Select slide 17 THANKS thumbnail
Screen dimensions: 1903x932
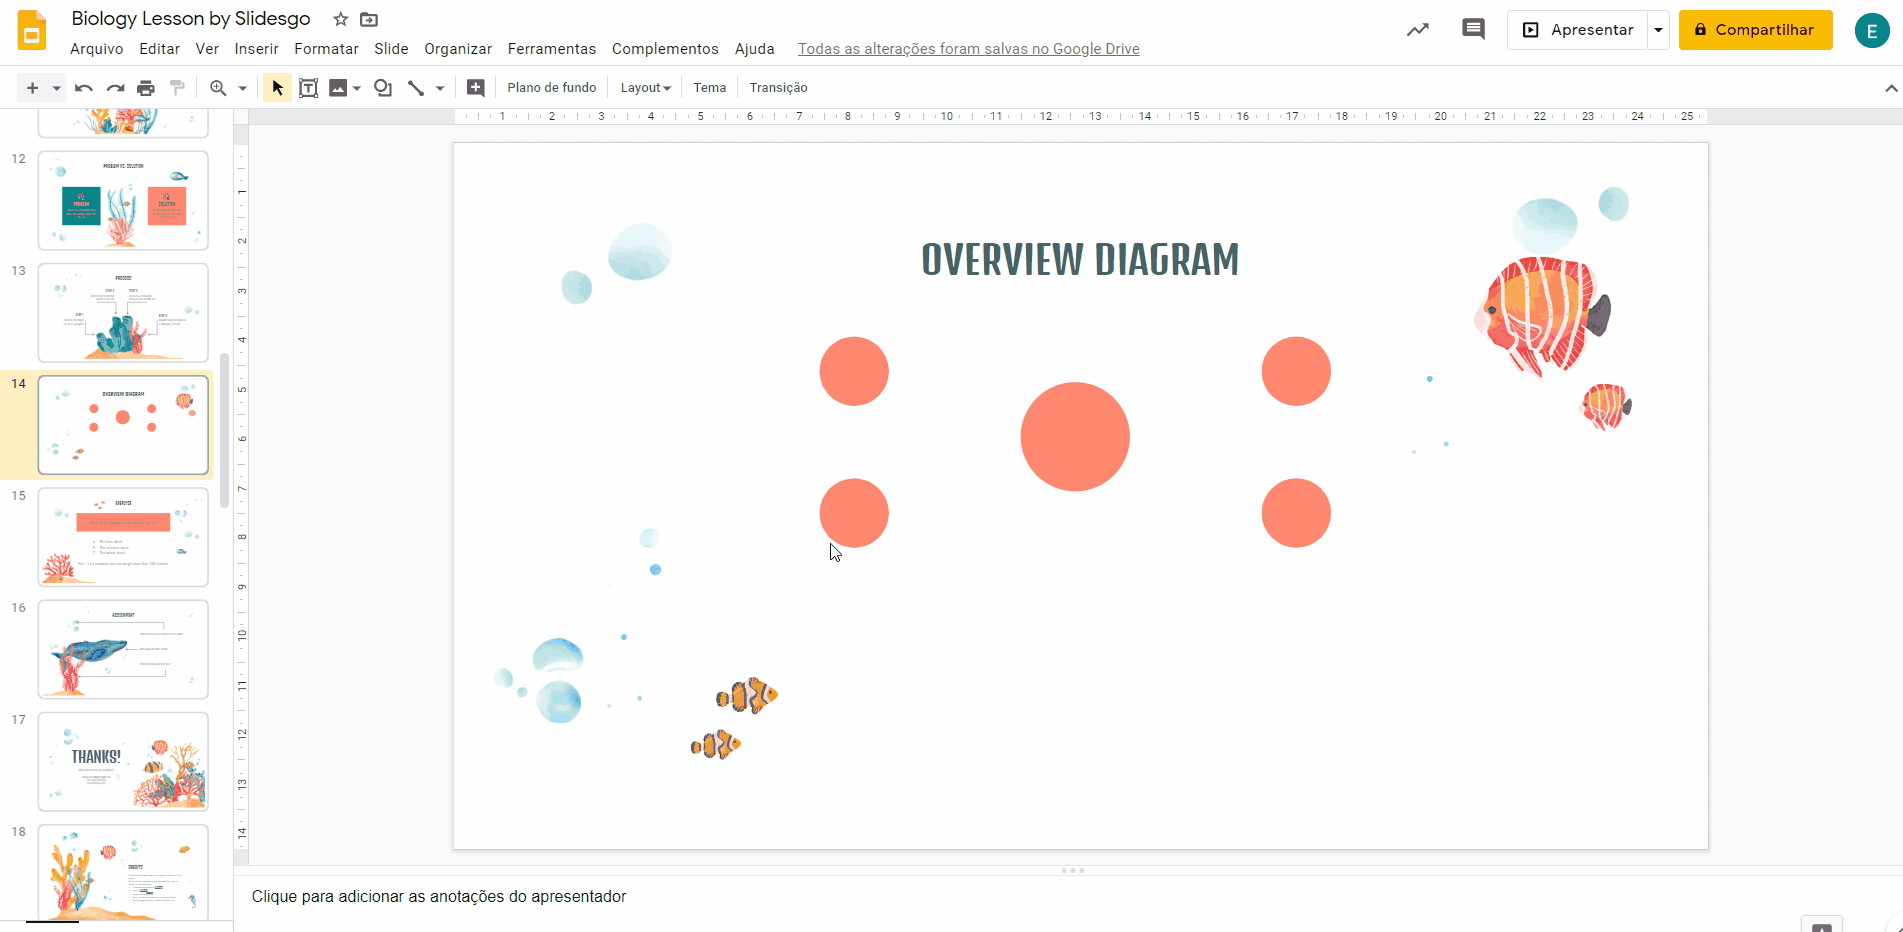[x=123, y=761]
